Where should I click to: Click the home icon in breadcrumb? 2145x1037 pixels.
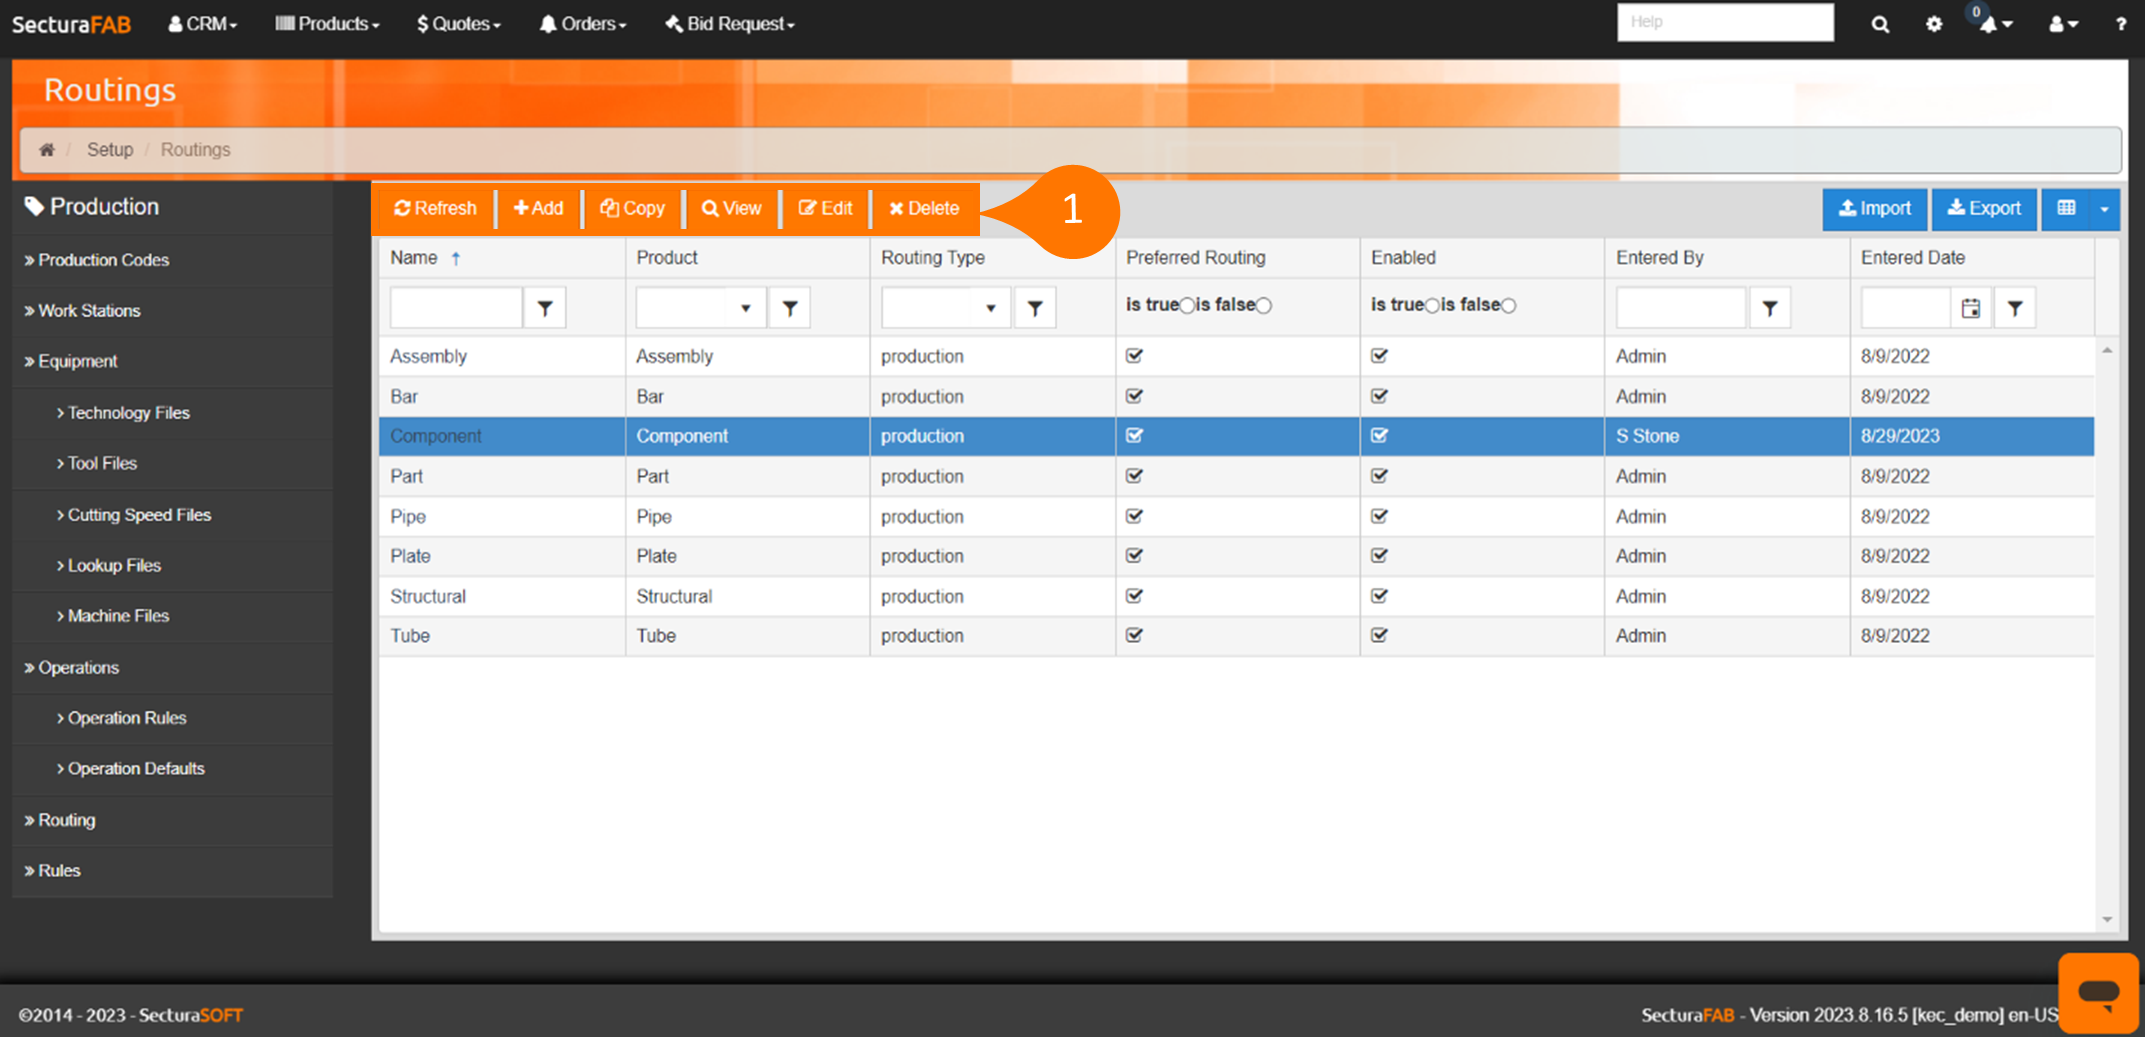tap(47, 150)
